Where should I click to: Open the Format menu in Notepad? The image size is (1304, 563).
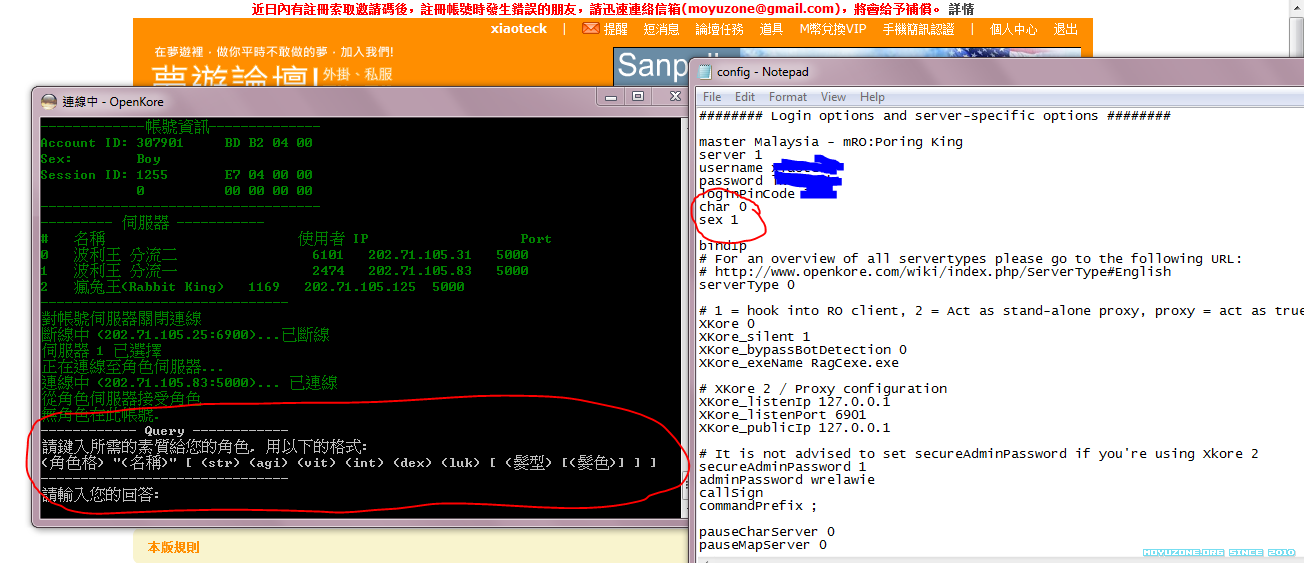(788, 97)
